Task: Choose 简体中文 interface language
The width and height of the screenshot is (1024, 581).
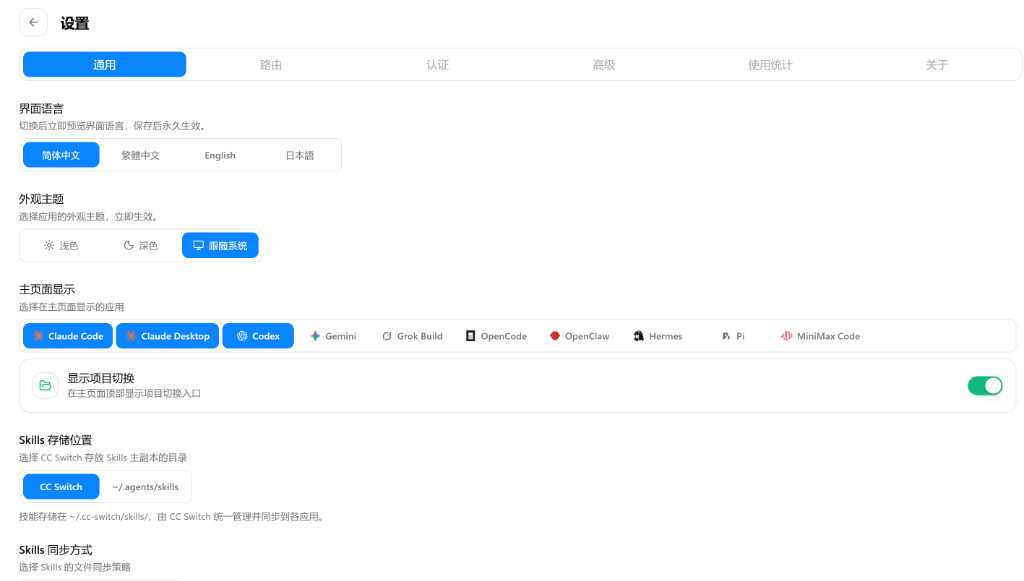Action: tap(61, 155)
